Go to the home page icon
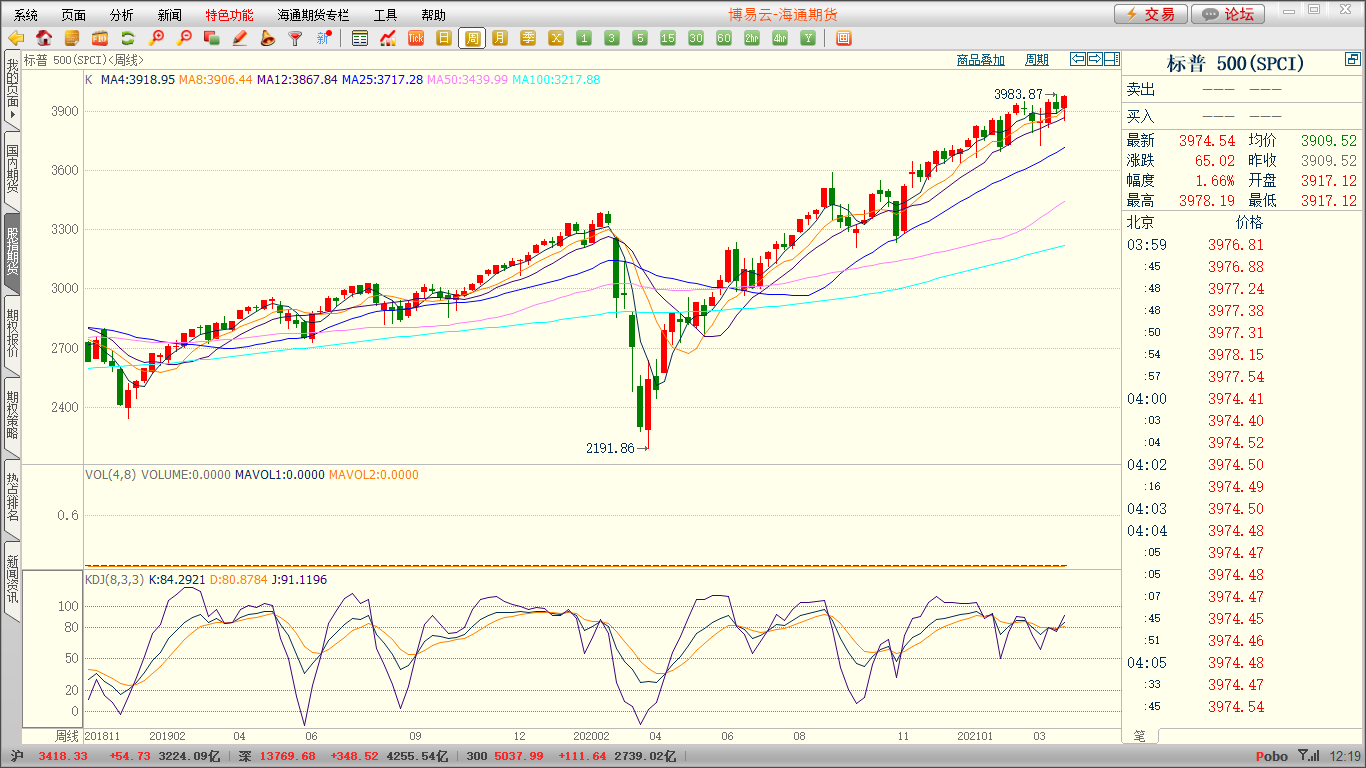The width and height of the screenshot is (1366, 768). [x=44, y=38]
